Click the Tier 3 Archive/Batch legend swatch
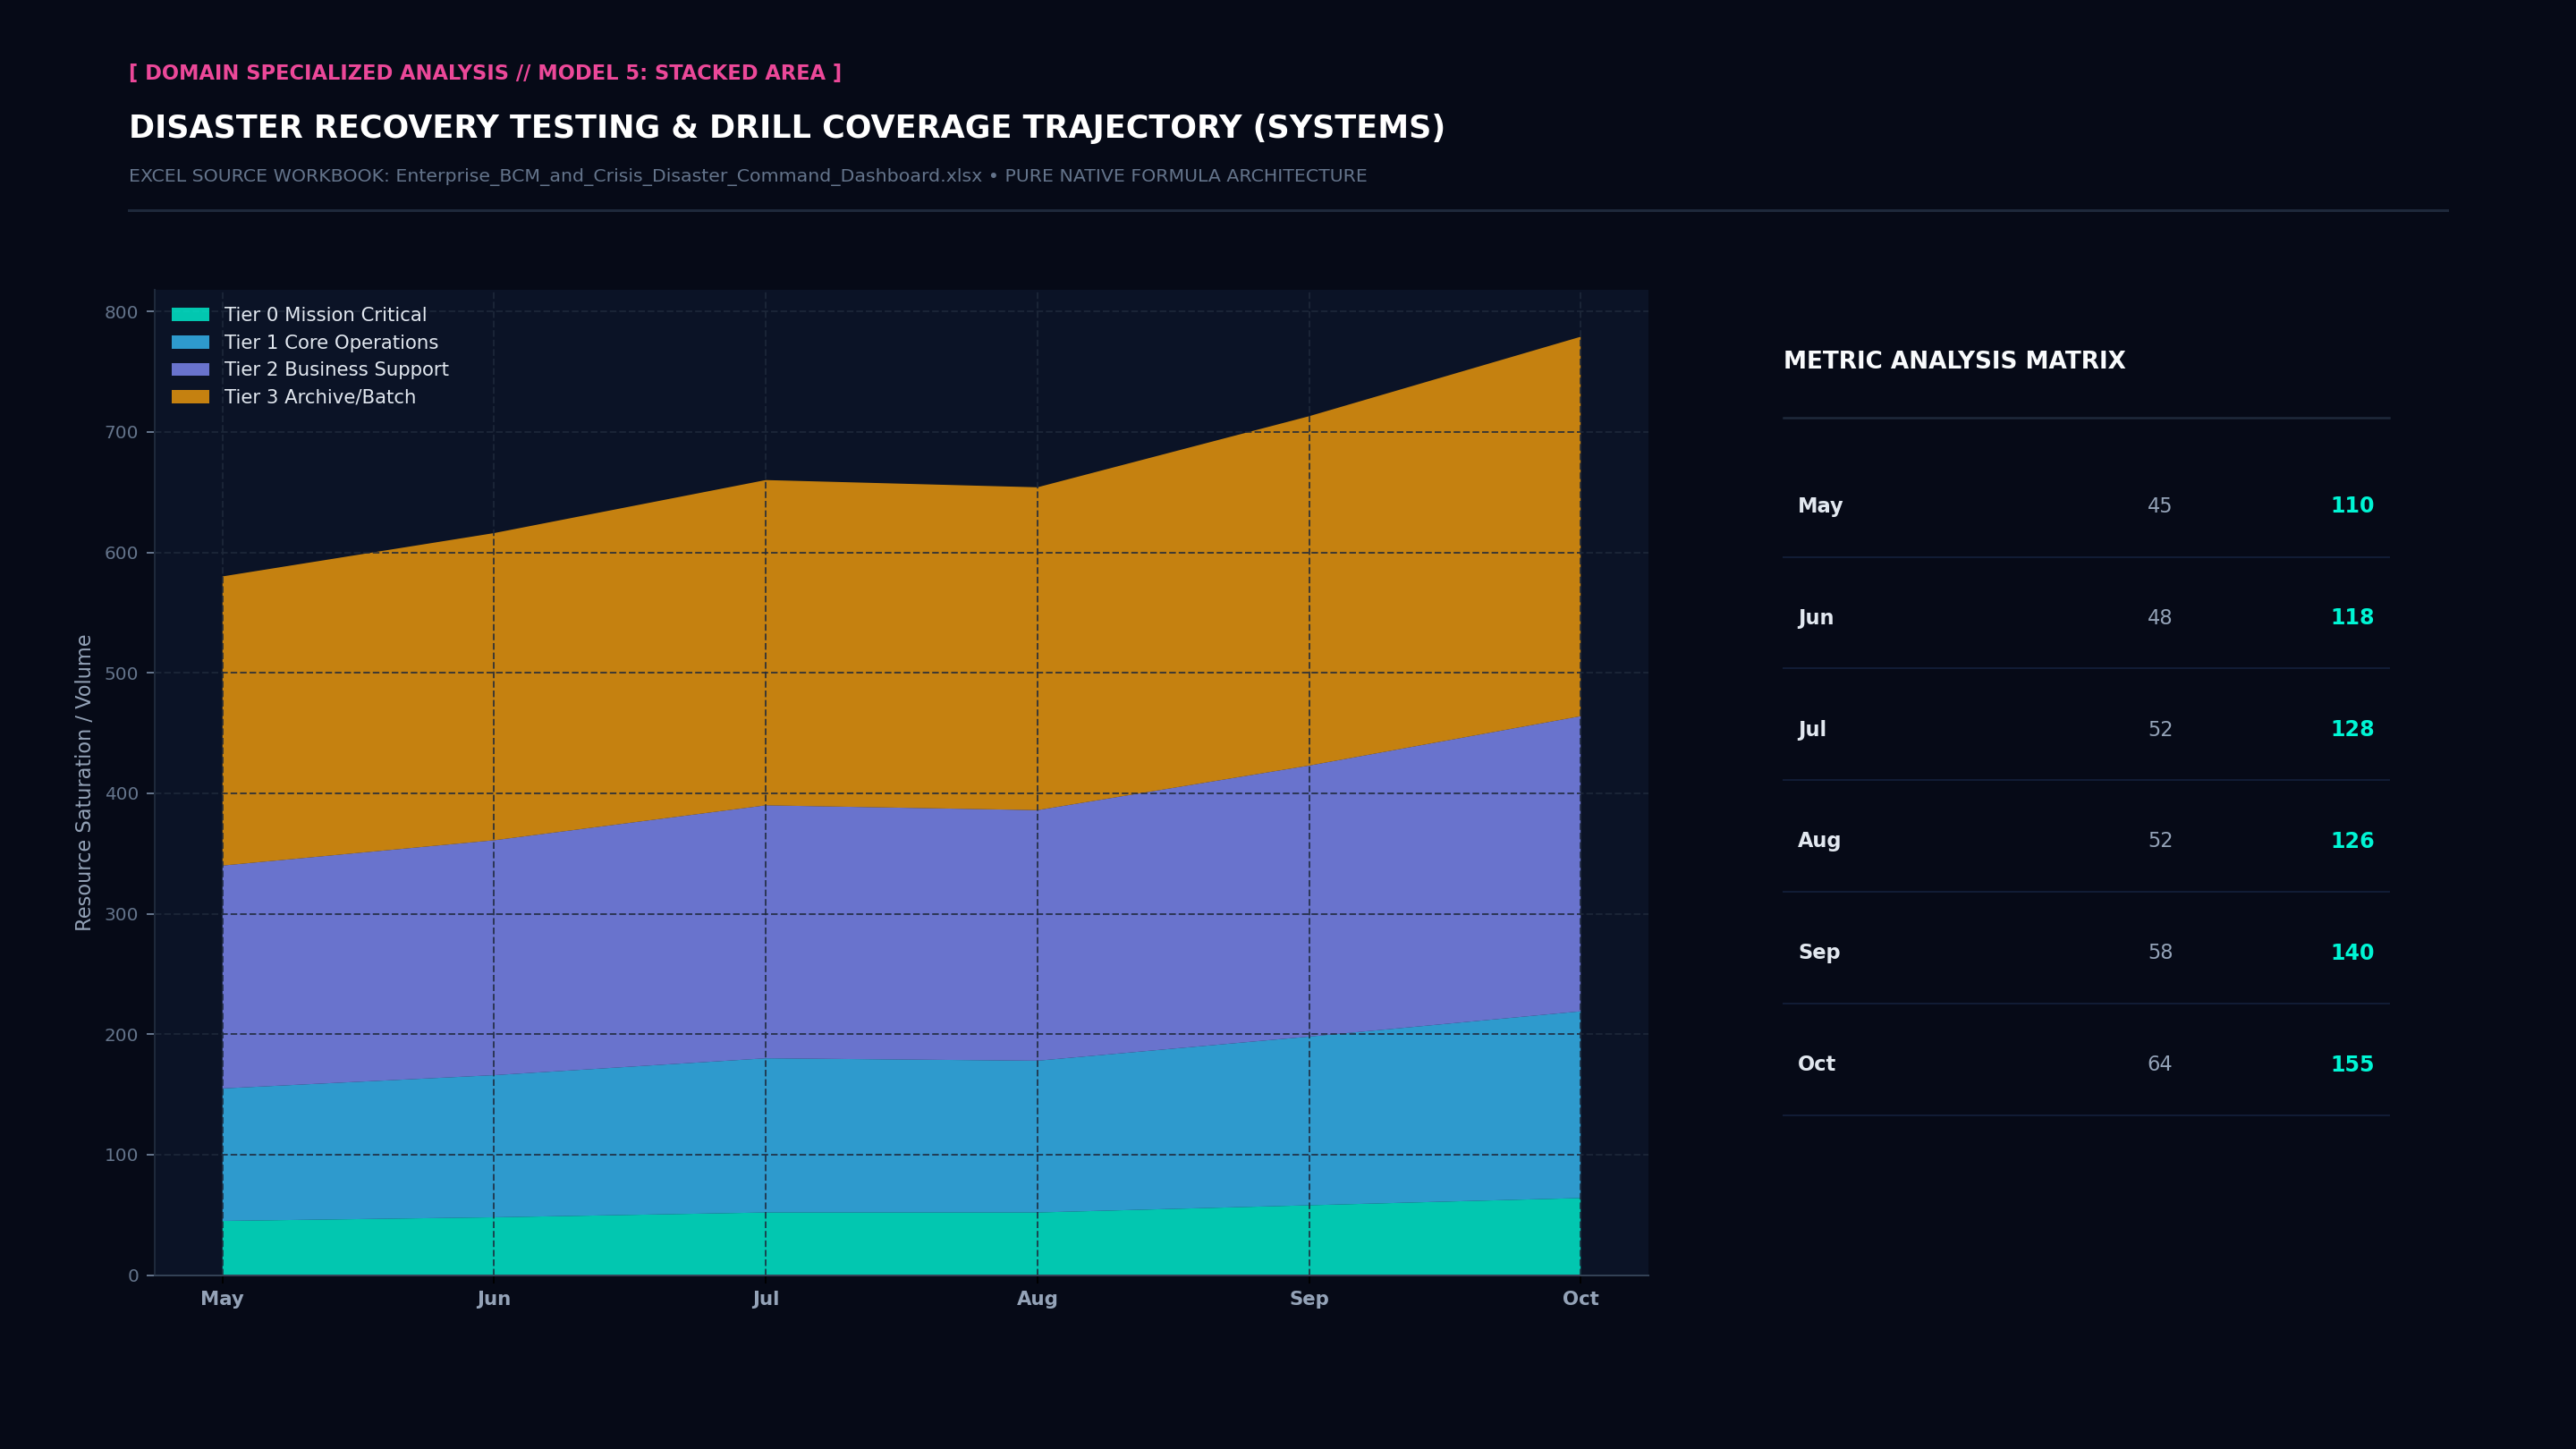Screen dimensions: 2576x1449 click(190, 397)
